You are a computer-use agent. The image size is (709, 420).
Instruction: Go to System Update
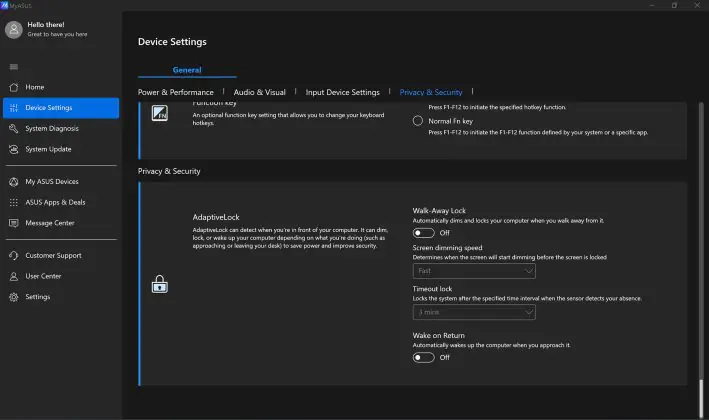61,149
